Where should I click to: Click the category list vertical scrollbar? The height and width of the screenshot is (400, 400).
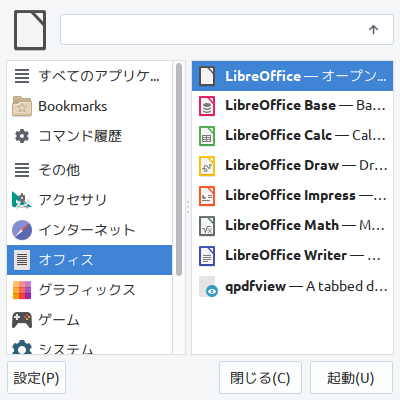pos(179,169)
